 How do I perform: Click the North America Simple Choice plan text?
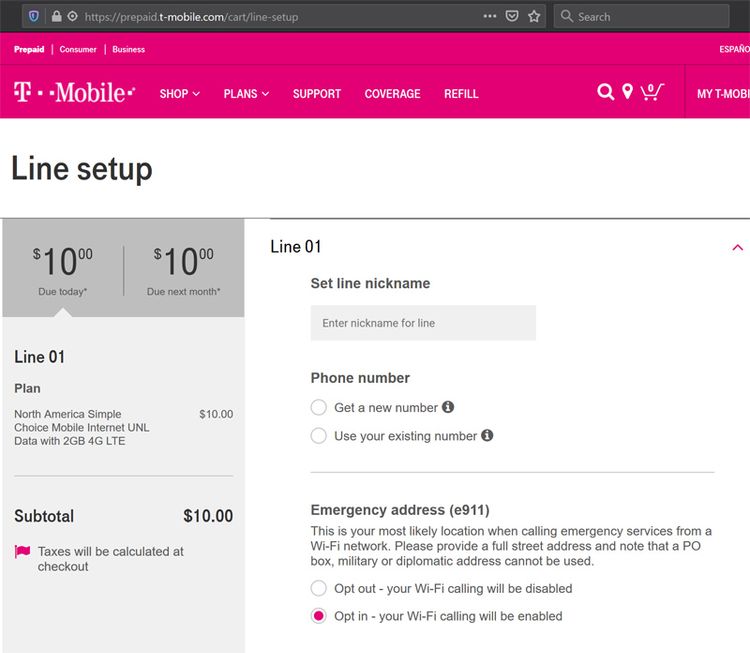[81, 427]
